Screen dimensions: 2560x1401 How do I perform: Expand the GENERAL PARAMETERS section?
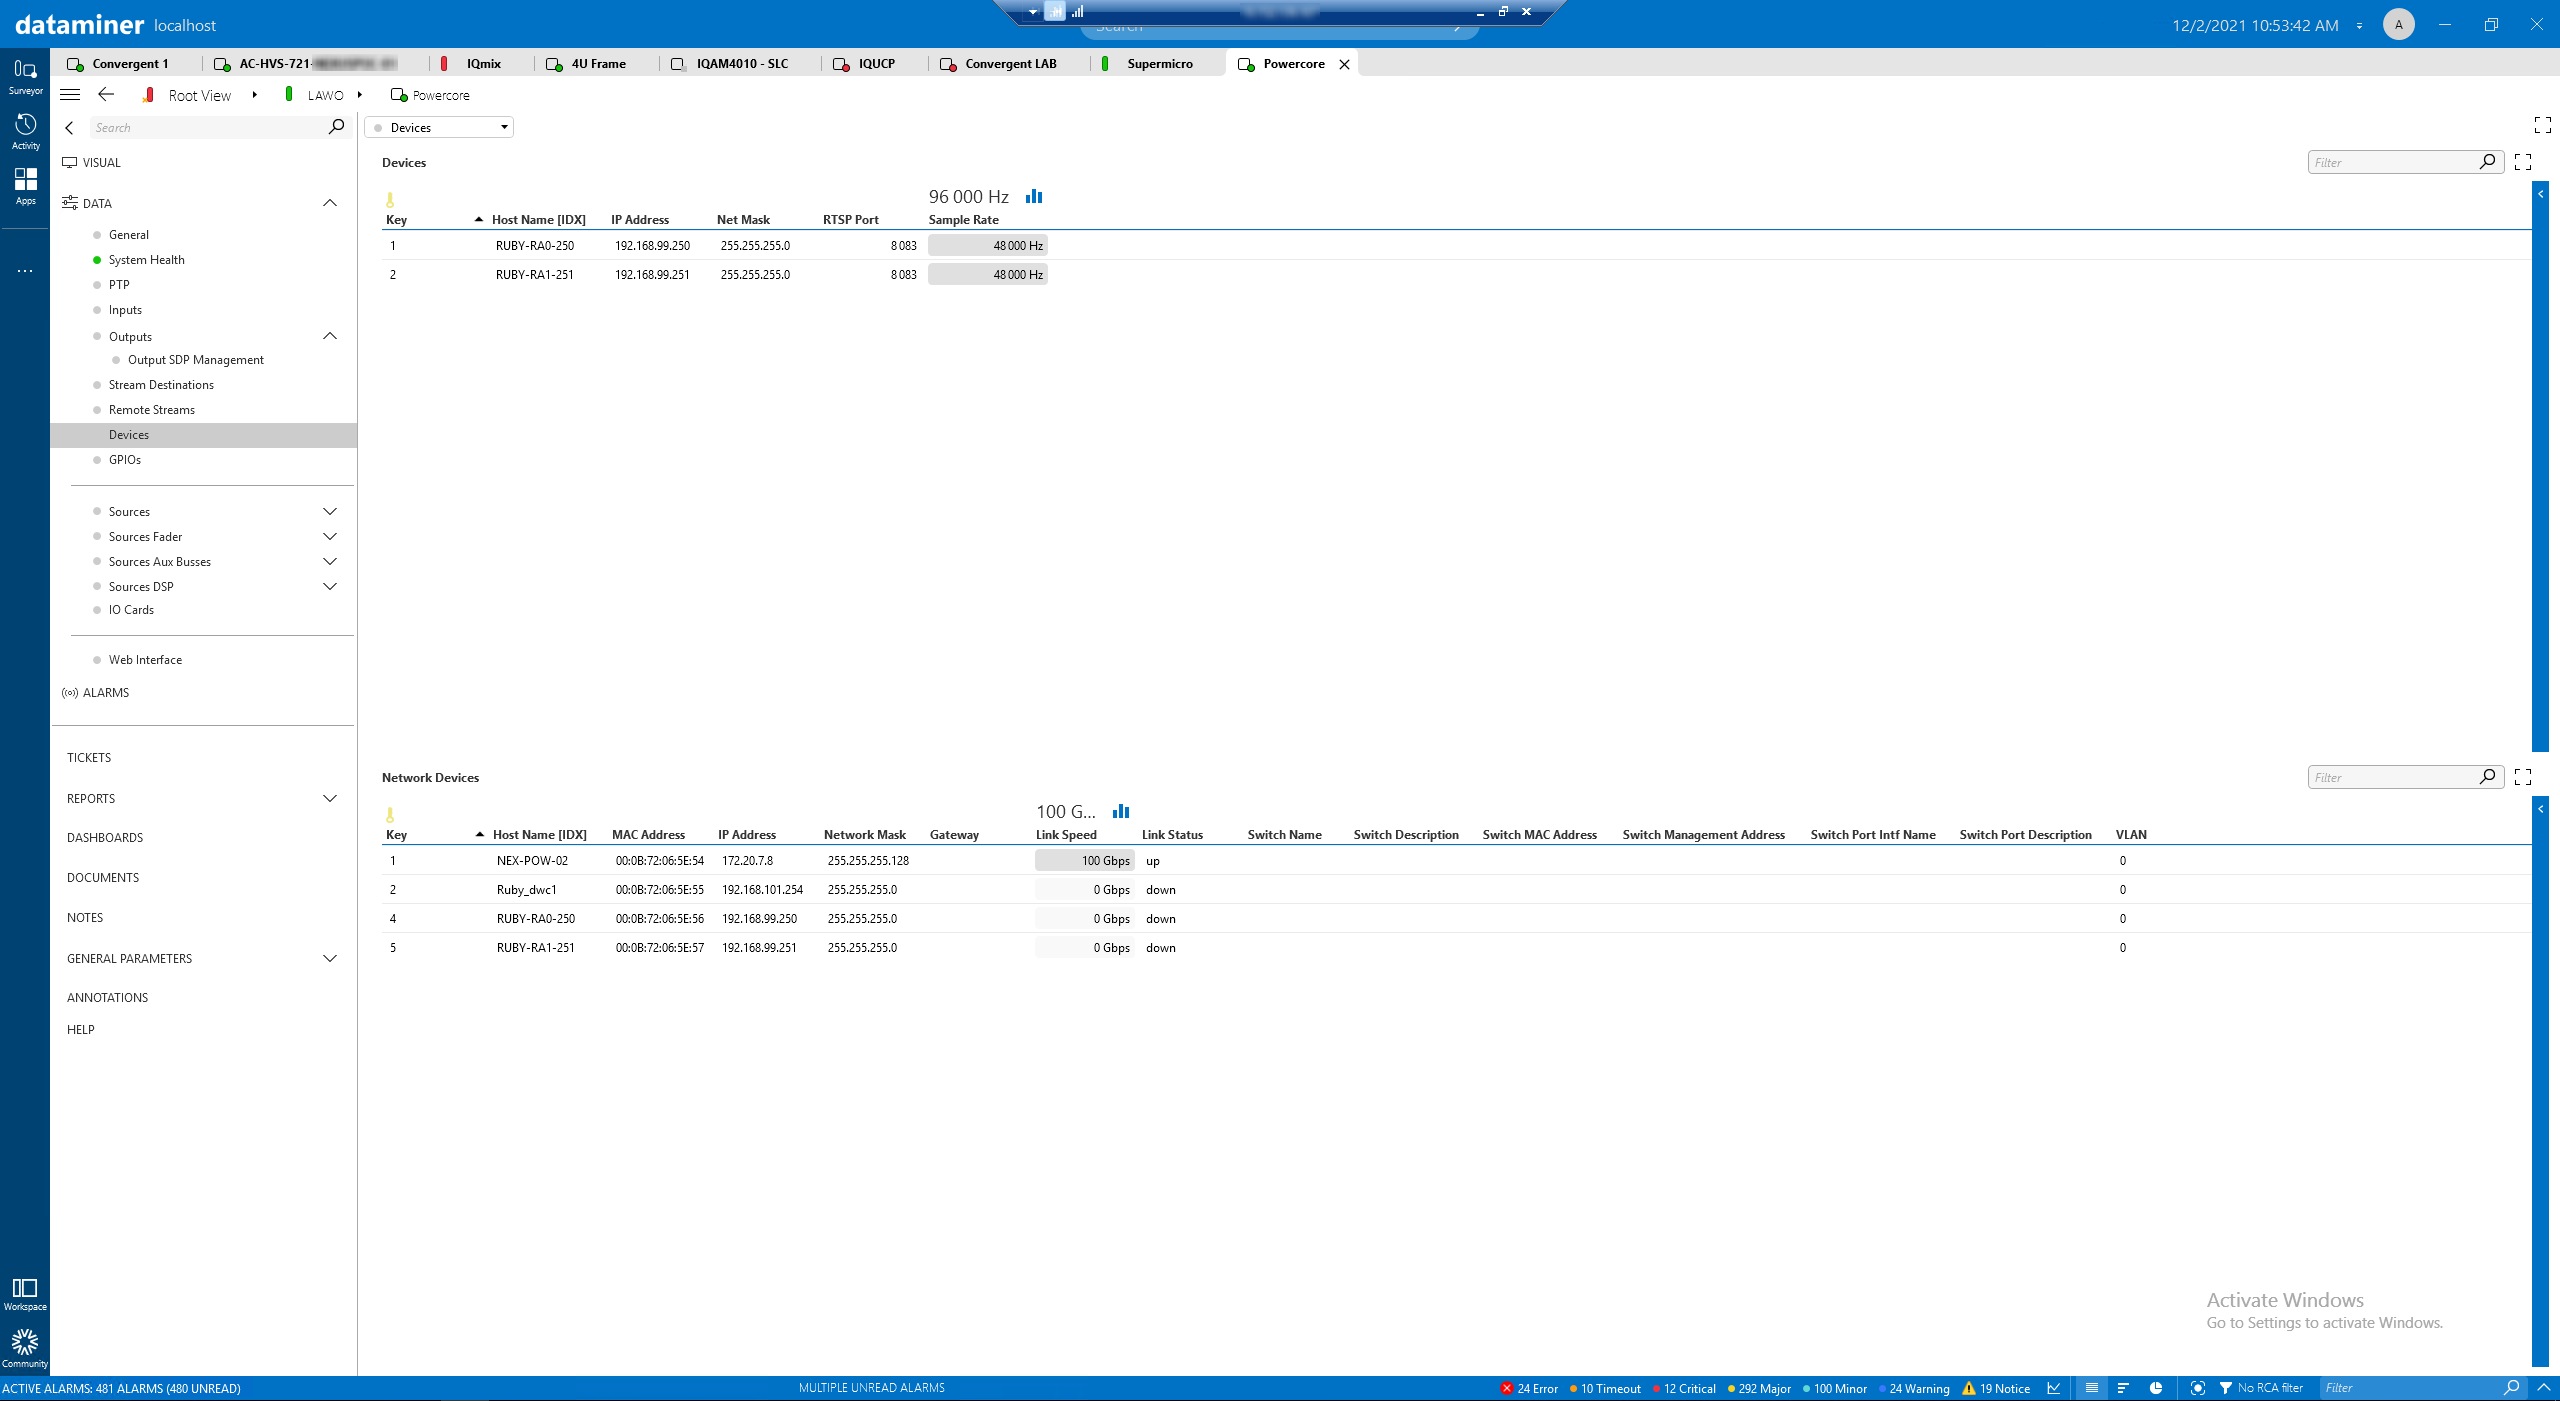pyautogui.click(x=330, y=958)
